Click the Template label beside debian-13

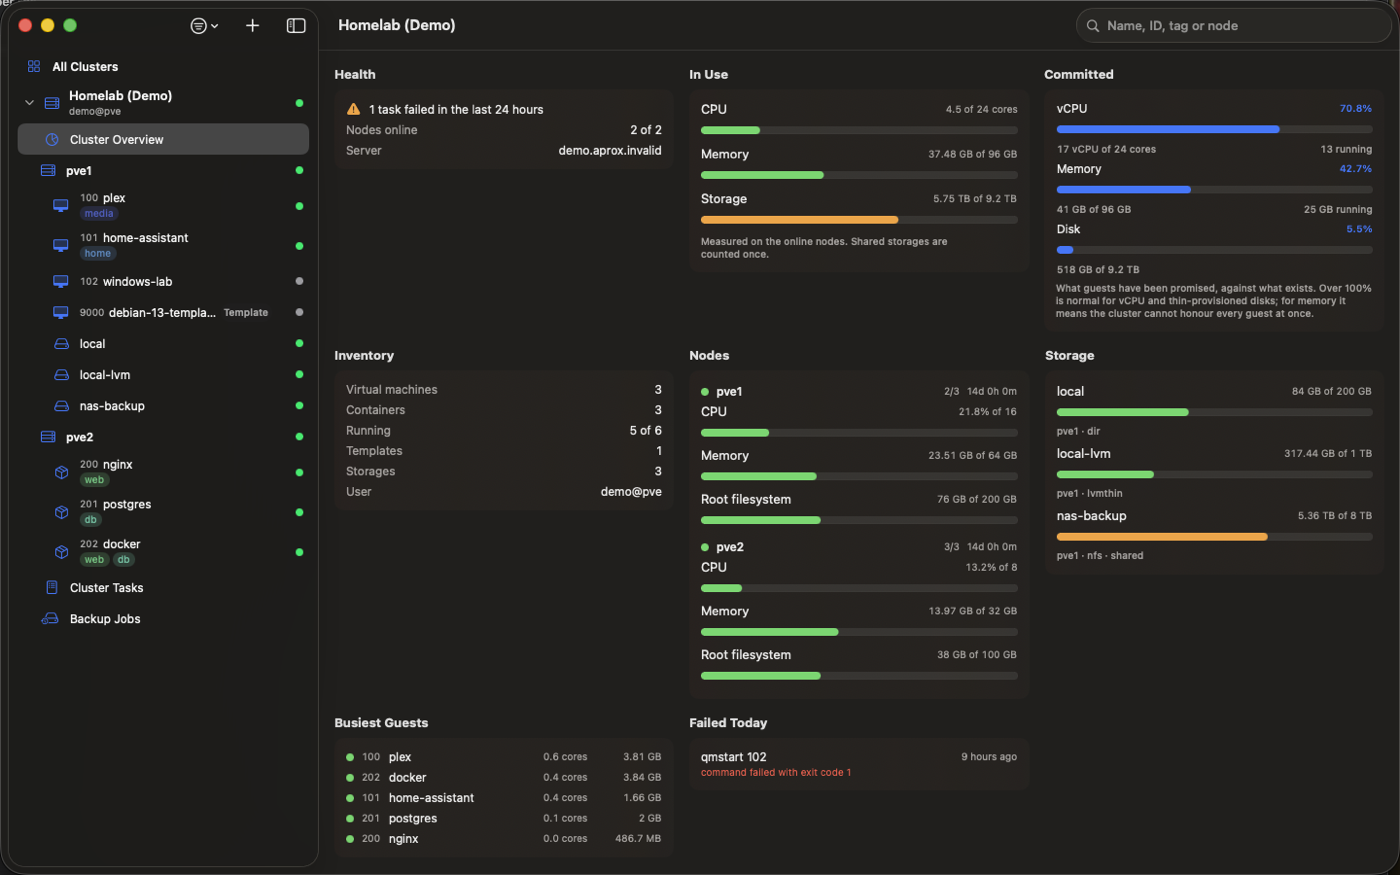[246, 313]
